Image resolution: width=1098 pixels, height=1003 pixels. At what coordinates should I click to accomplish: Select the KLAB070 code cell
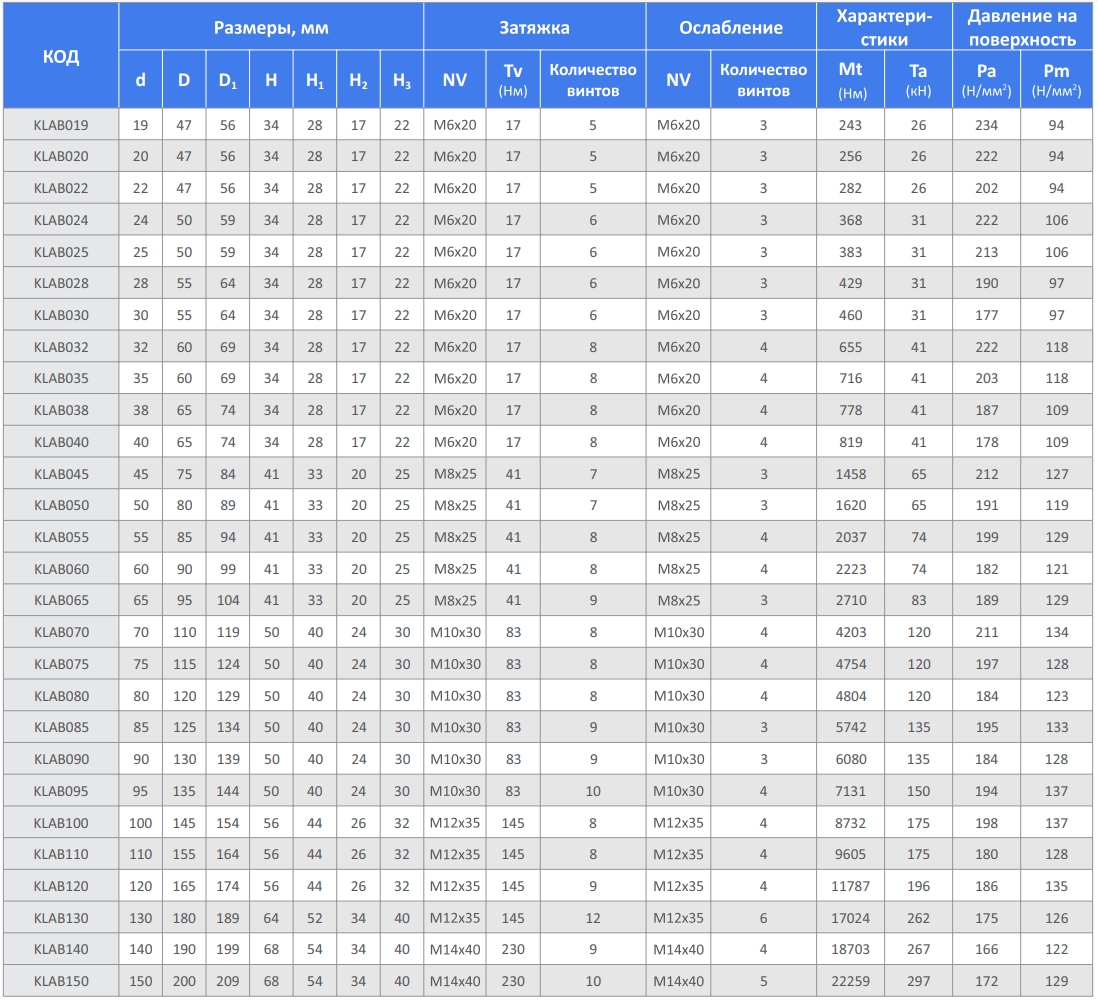(61, 632)
